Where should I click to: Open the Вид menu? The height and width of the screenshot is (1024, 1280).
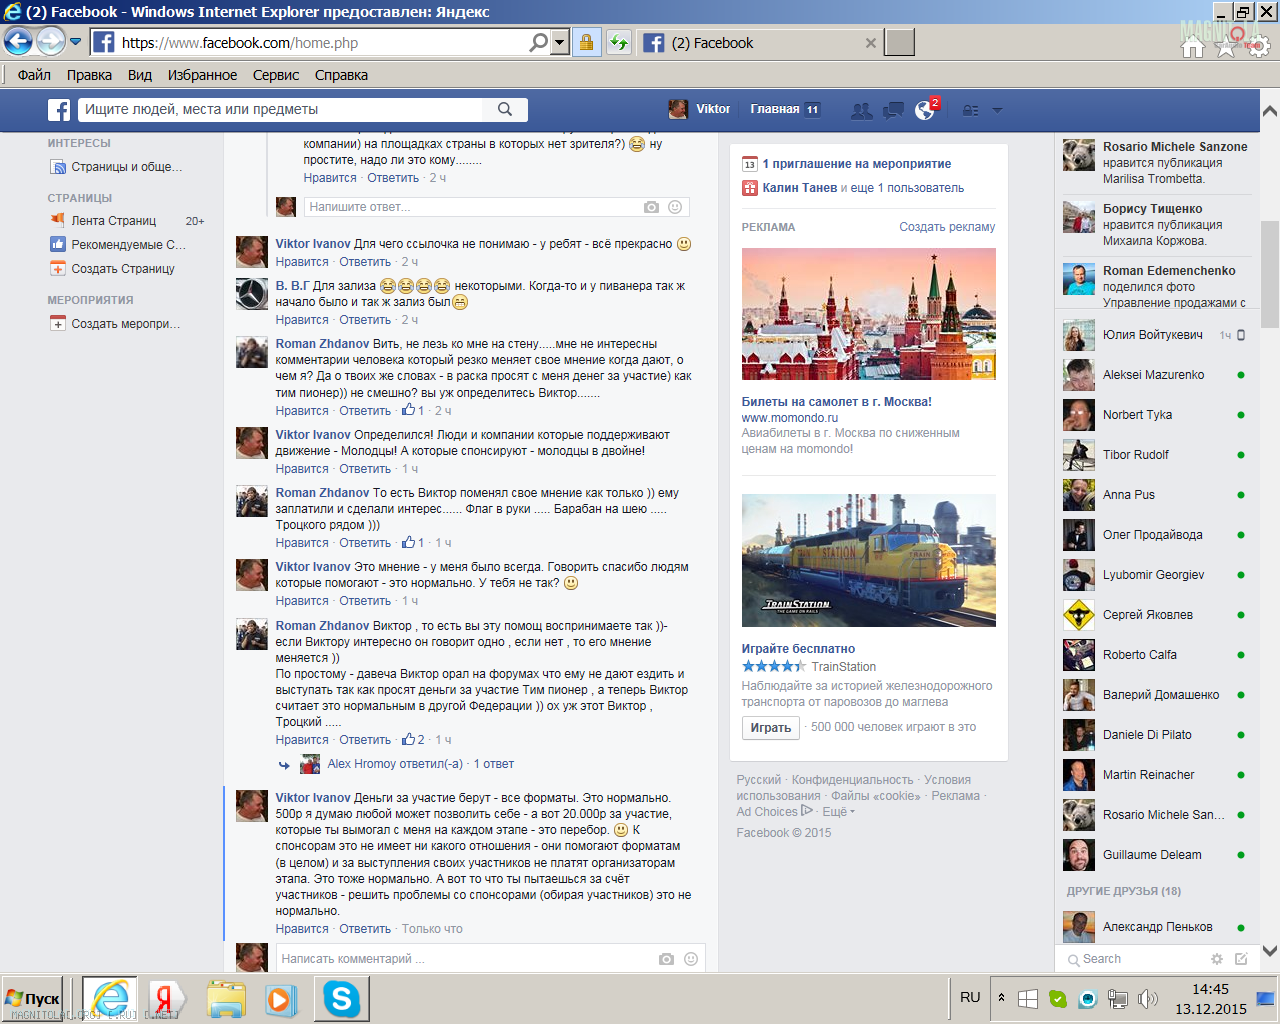click(x=140, y=75)
